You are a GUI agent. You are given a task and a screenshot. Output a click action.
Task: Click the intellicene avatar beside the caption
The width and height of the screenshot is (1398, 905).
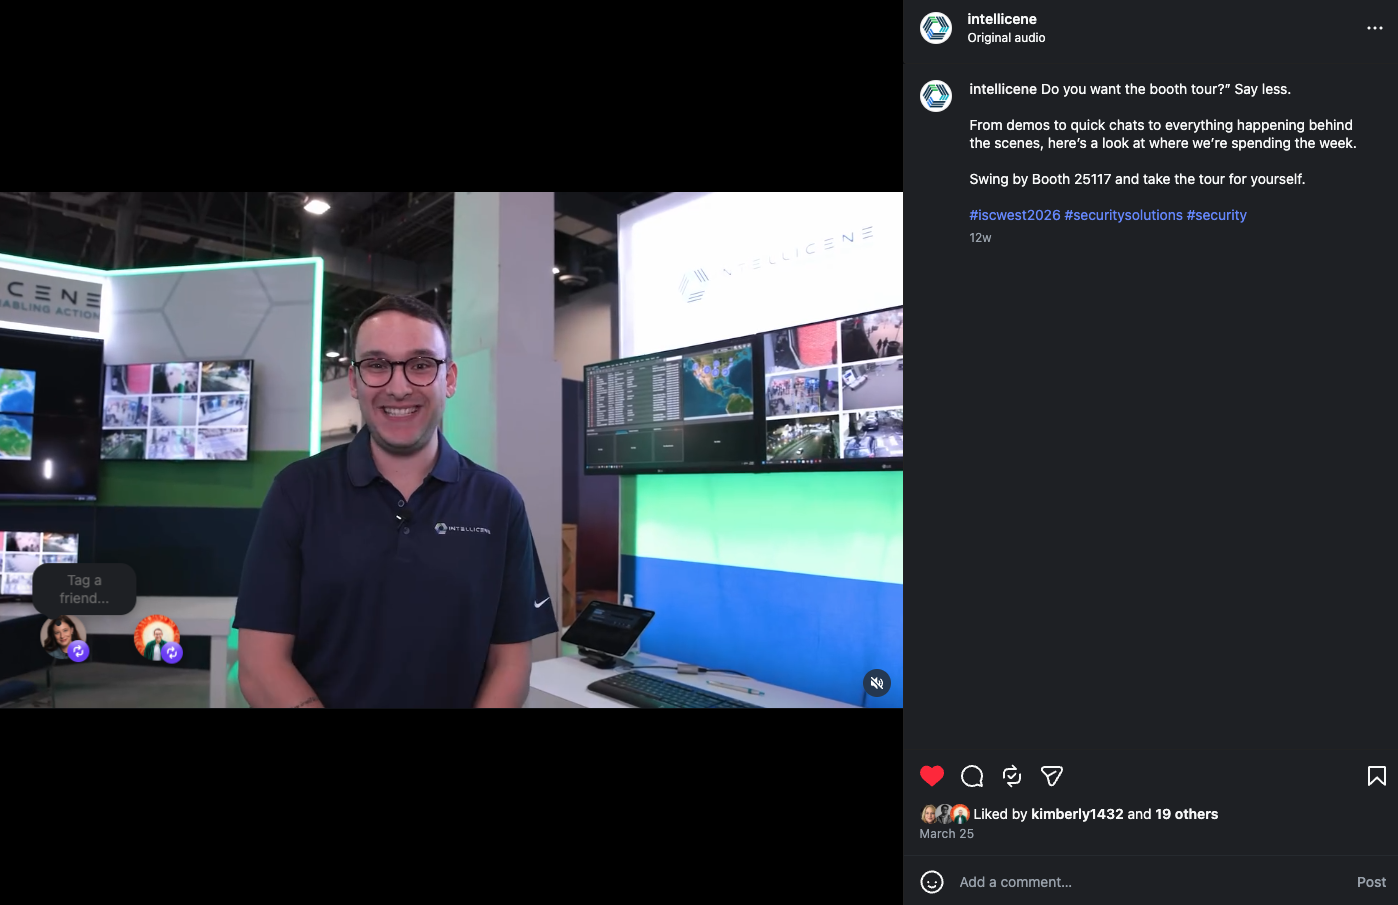(936, 96)
